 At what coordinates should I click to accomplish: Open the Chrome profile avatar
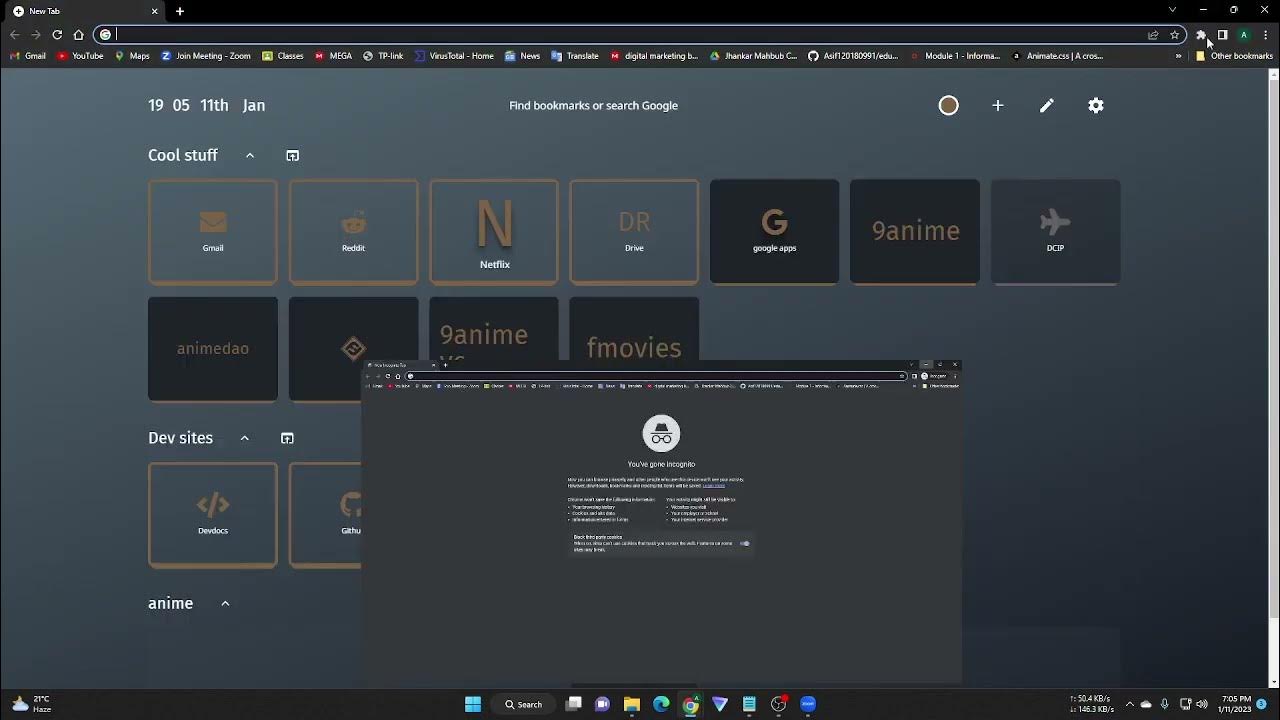[x=1244, y=35]
